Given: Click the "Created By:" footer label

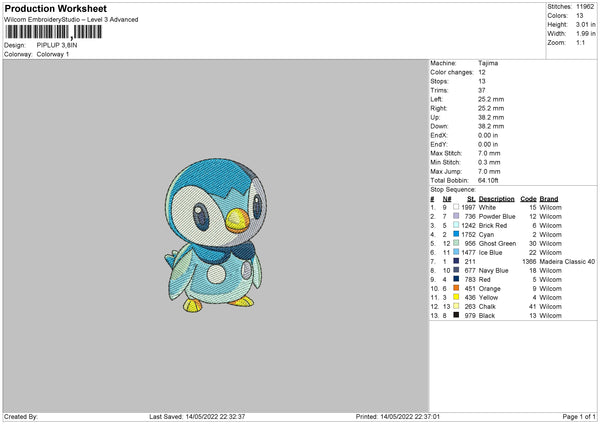Looking at the screenshot, I should click(x=21, y=417).
